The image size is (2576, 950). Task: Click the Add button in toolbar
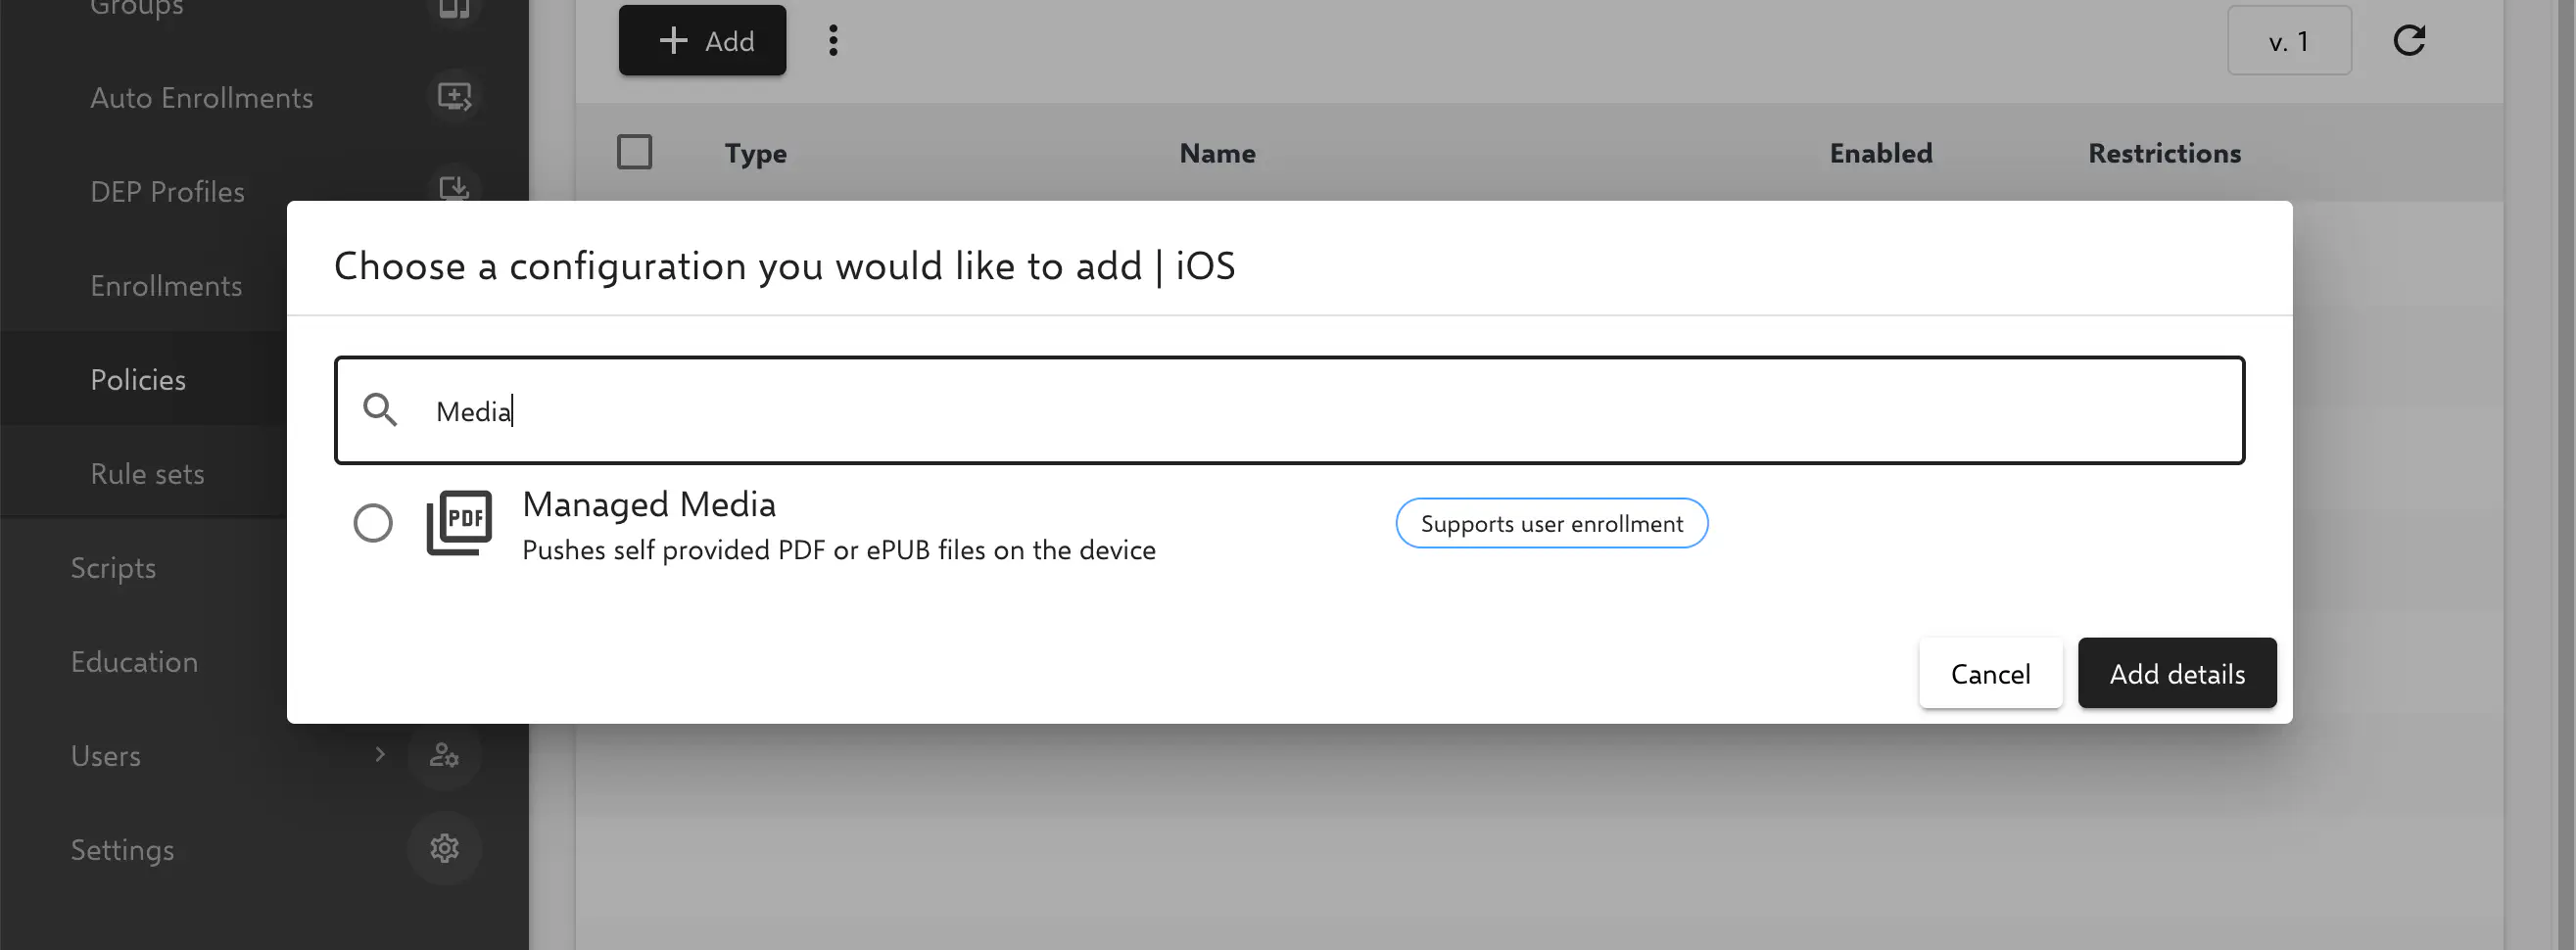702,41
